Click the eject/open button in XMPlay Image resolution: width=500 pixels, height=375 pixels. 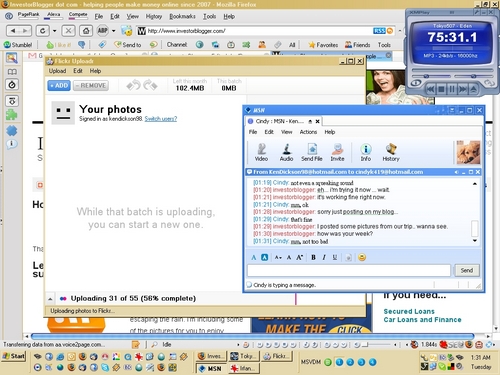click(473, 89)
